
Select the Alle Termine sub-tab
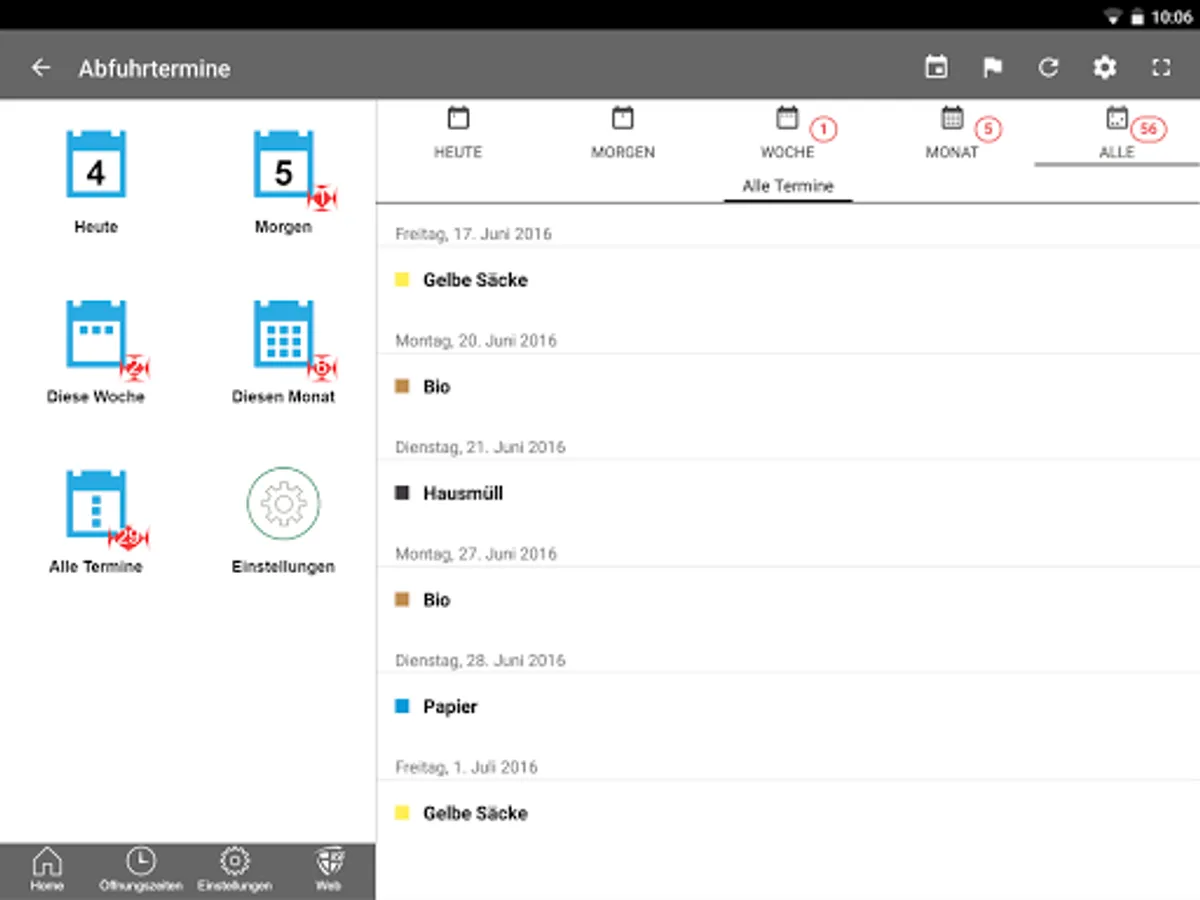pos(788,186)
